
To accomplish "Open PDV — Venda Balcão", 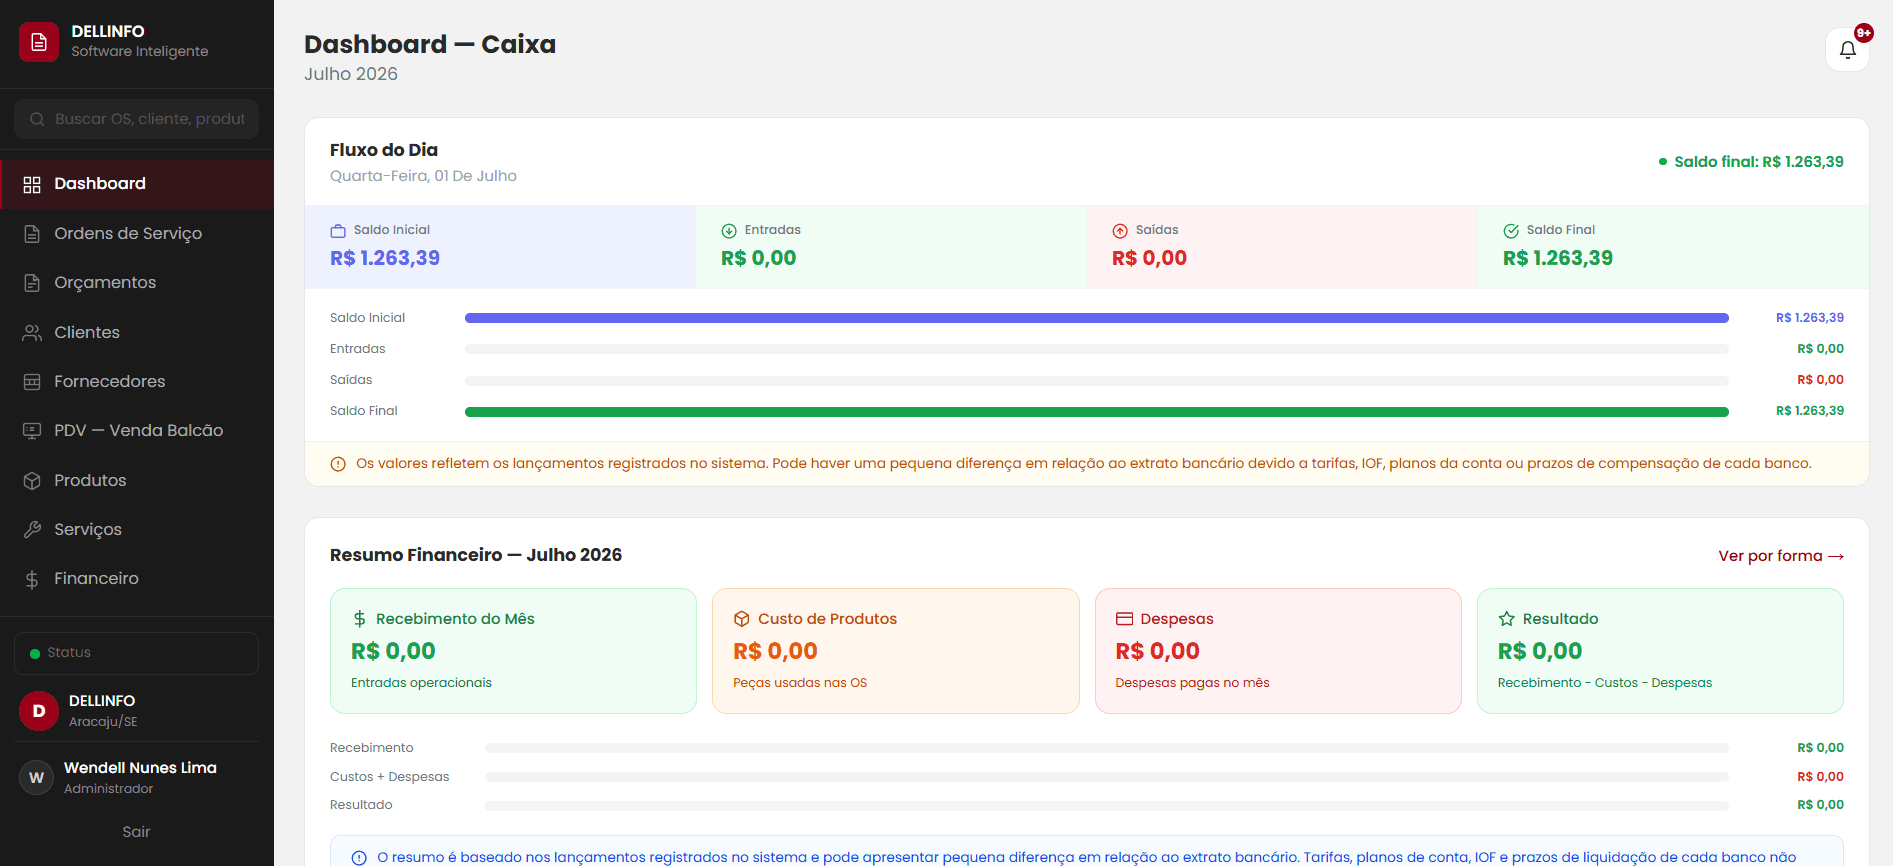I will pyautogui.click(x=137, y=431).
